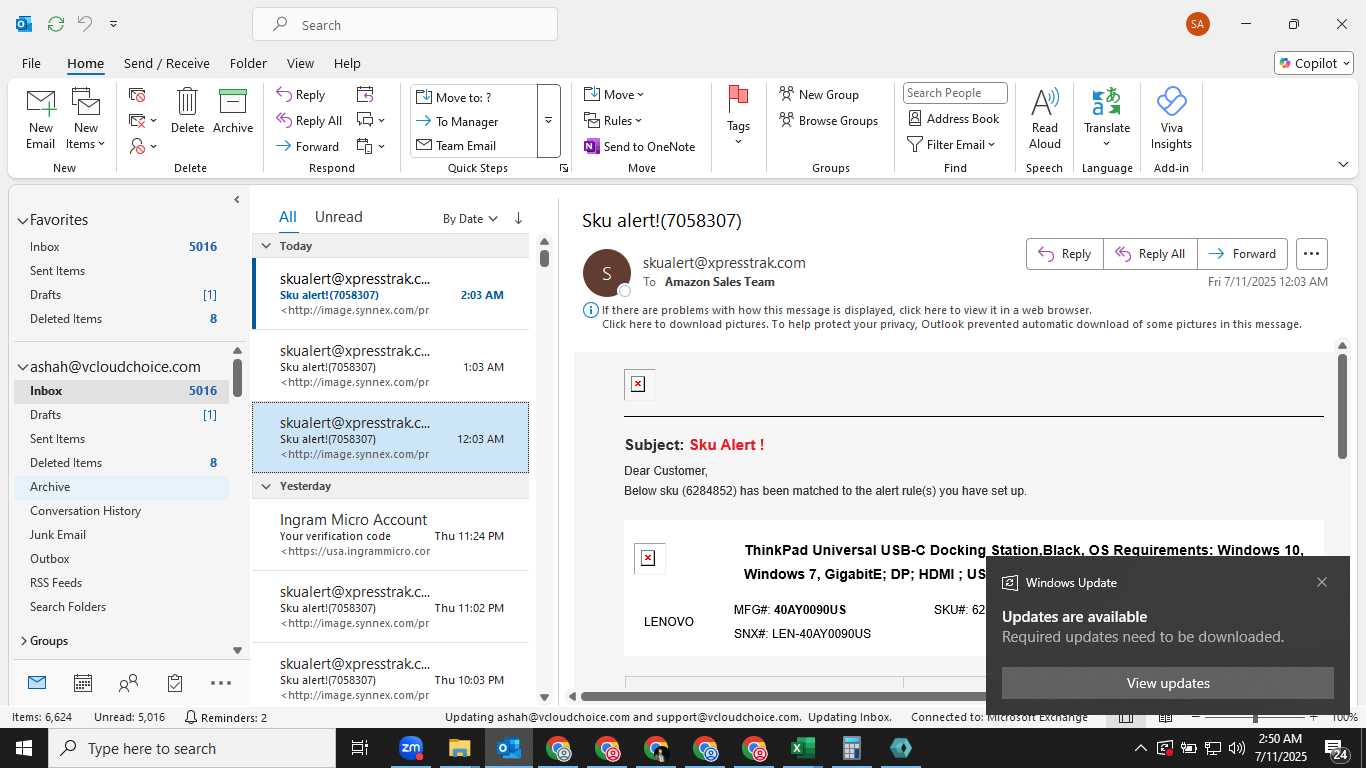This screenshot has height=768, width=1366.
Task: Launch Viva Insights add-in
Action: coord(1171,118)
